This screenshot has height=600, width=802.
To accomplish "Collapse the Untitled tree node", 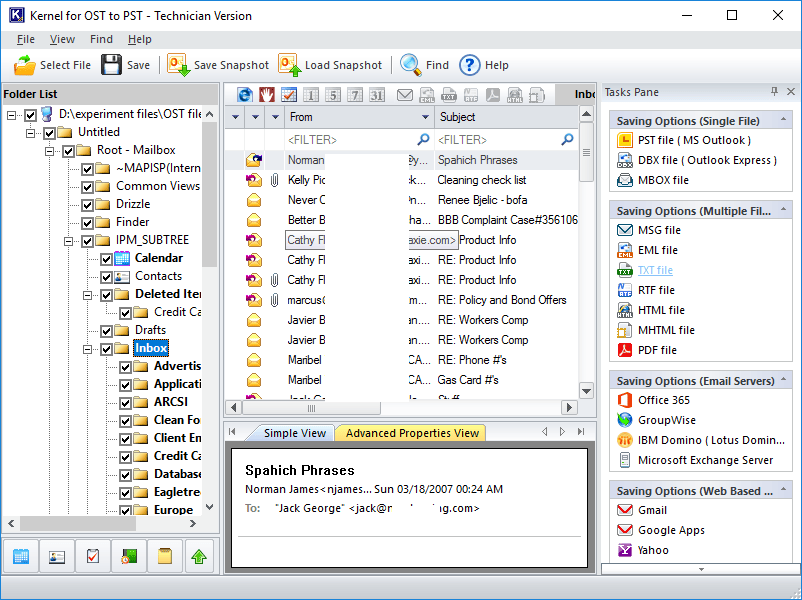I will pos(30,133).
